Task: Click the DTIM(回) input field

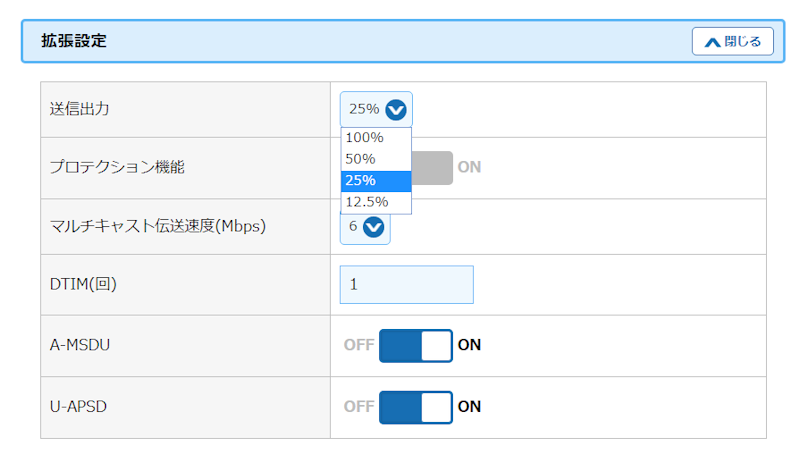Action: (x=406, y=285)
